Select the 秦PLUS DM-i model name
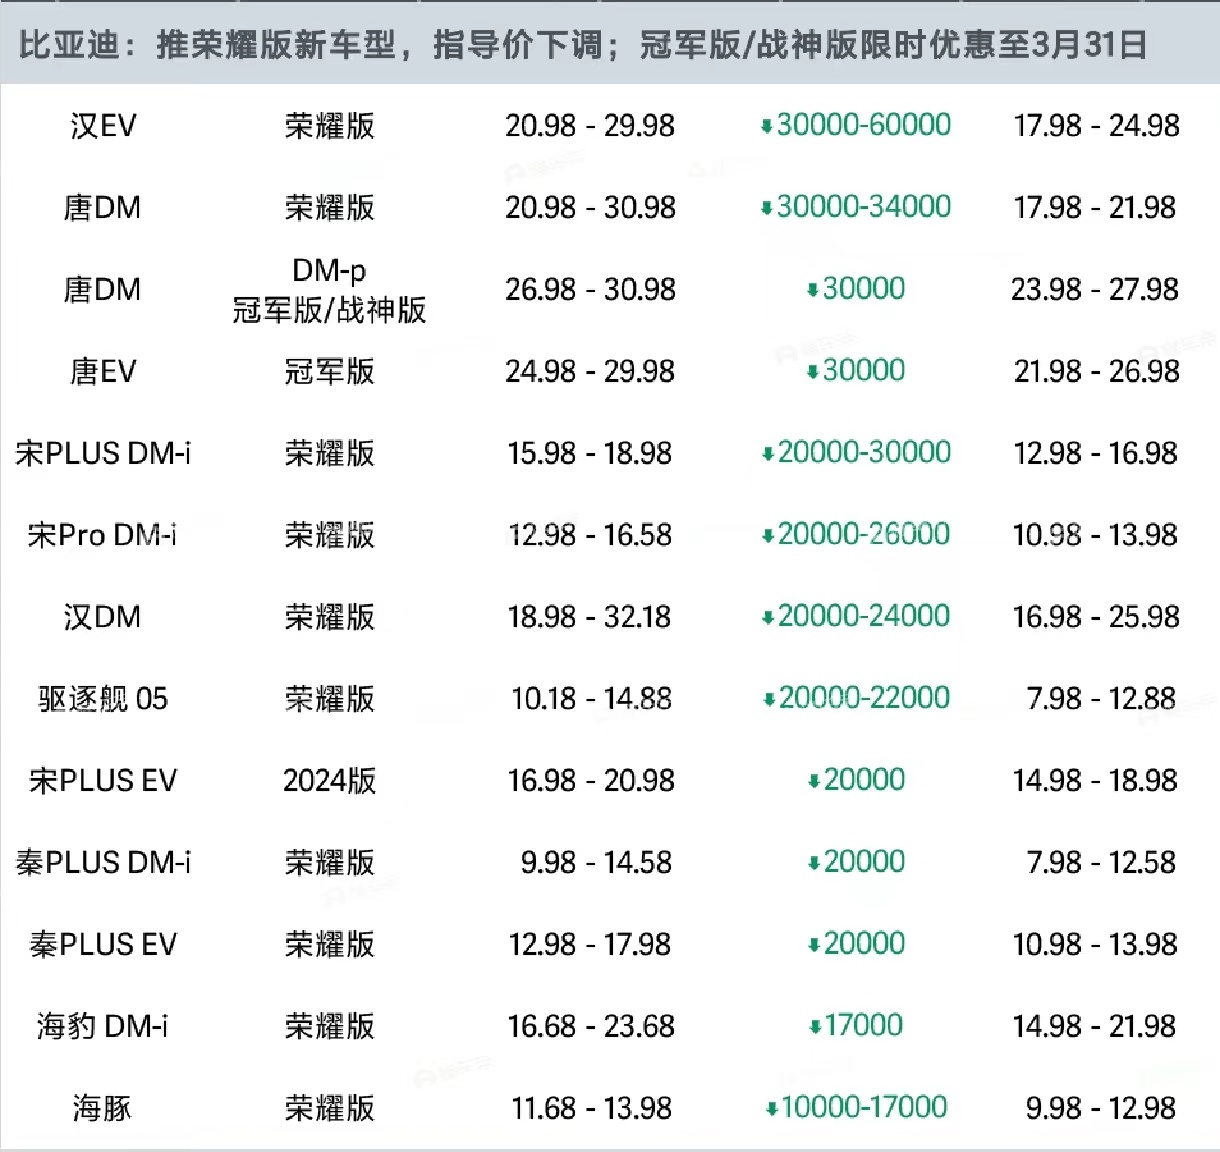This screenshot has height=1152, width=1220. [103, 864]
